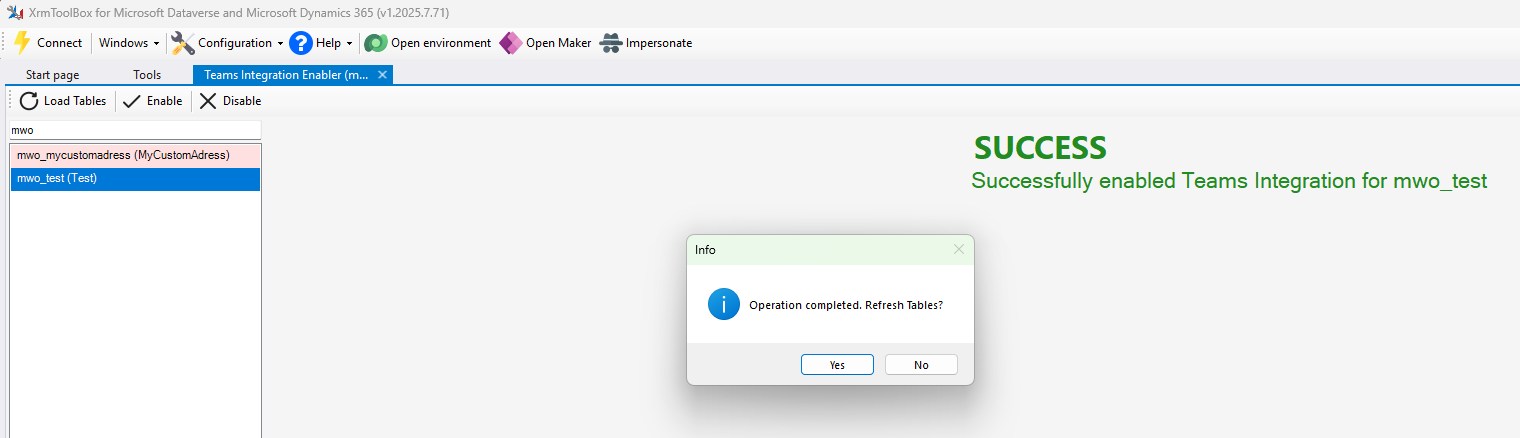Click the Enable checkmark icon
Screen dimensions: 1520x438
coord(132,101)
